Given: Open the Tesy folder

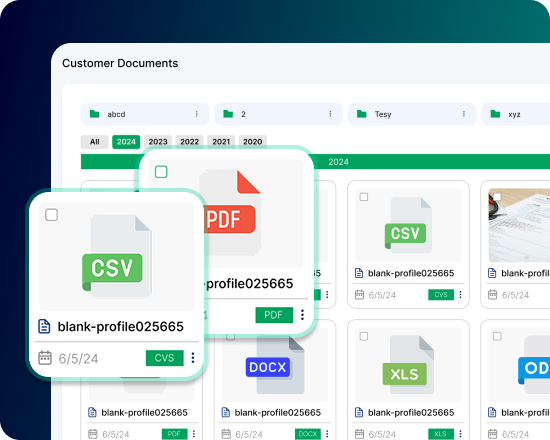Looking at the screenshot, I should click(x=412, y=114).
